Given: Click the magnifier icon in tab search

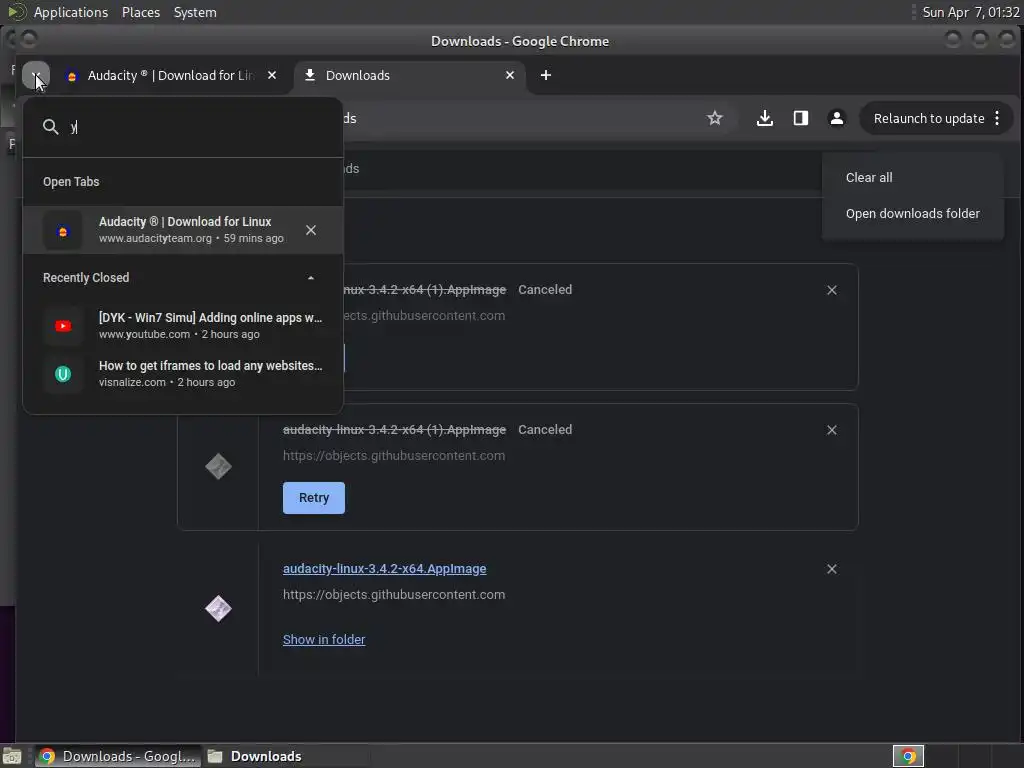Looking at the screenshot, I should click(x=51, y=127).
